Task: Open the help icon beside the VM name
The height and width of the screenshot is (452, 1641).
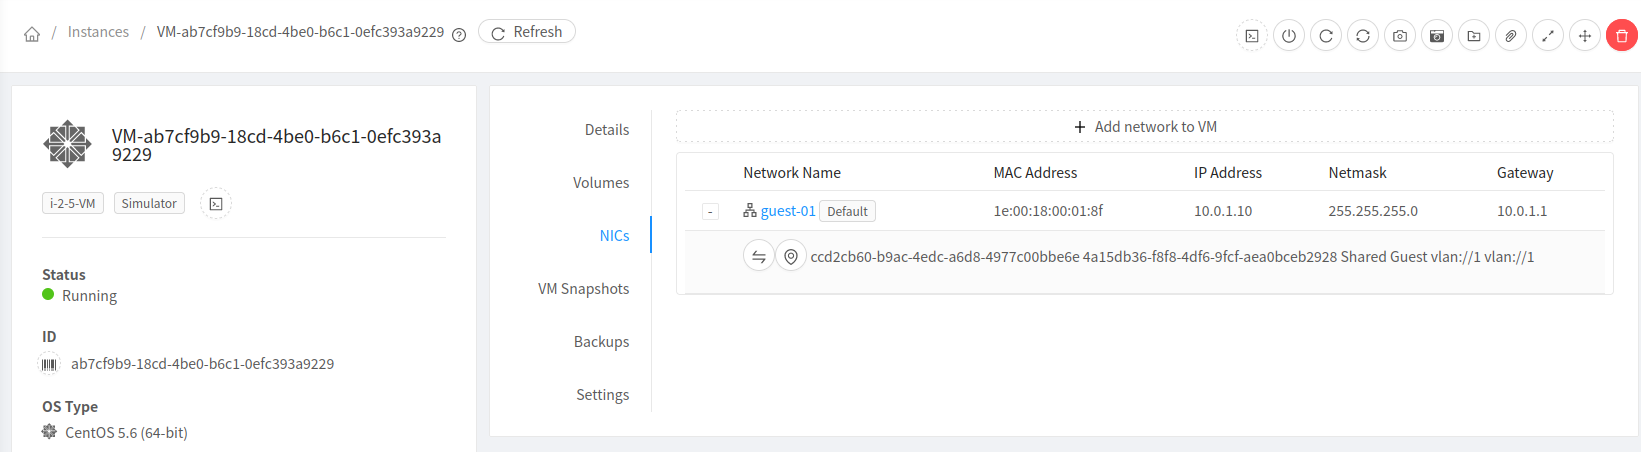Action: (459, 35)
